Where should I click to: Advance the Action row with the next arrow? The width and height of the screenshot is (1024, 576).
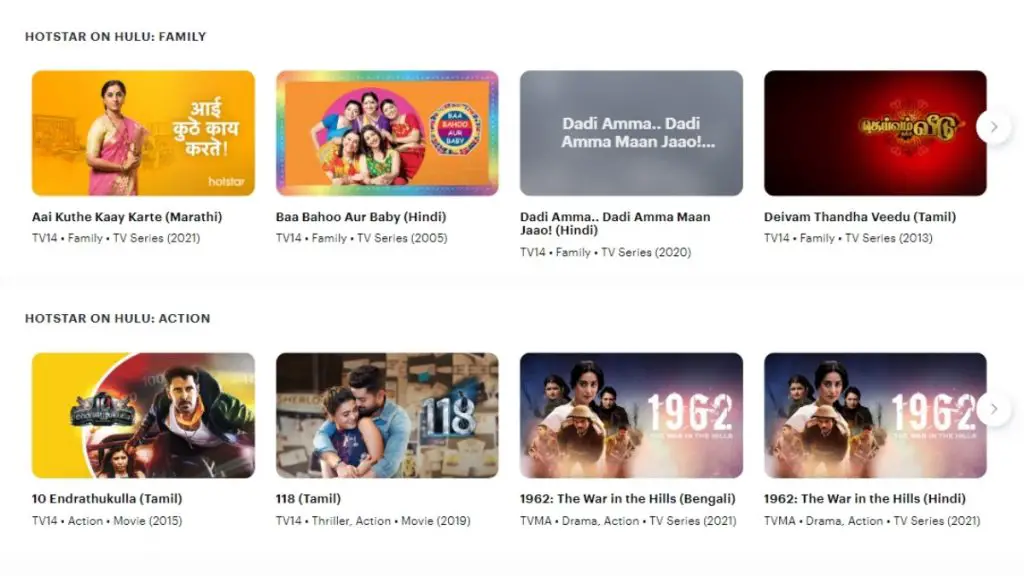click(993, 409)
